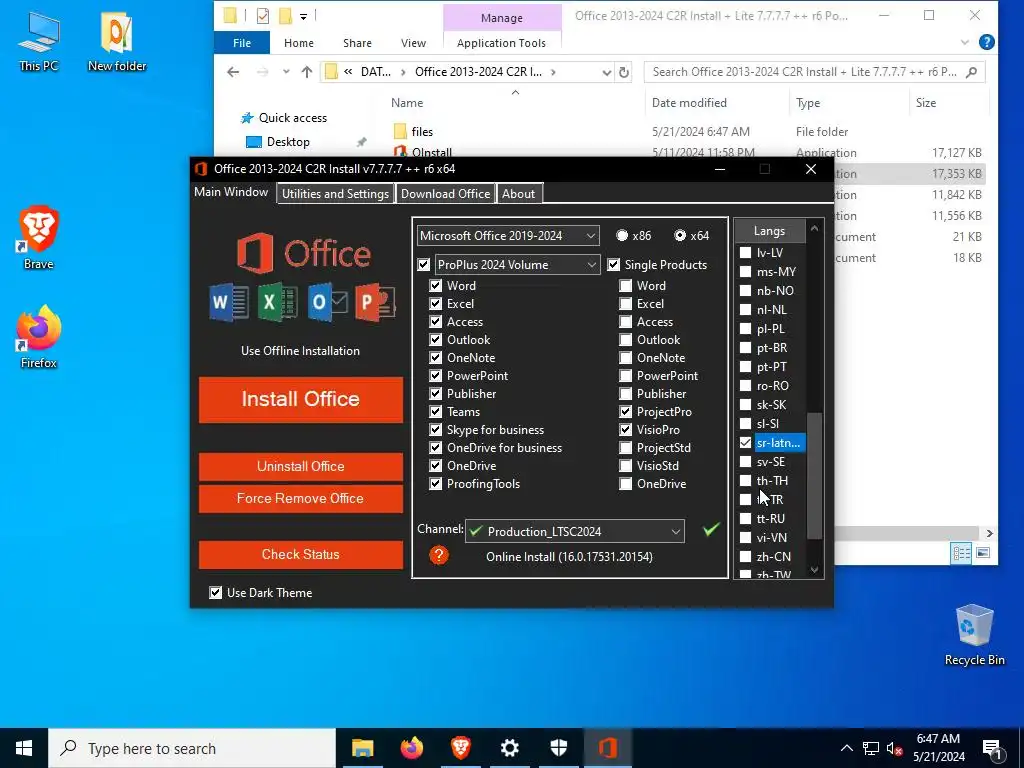Click the Explorer horizontal scroll right arrow
Screen dimensions: 1024x768
[x=989, y=533]
